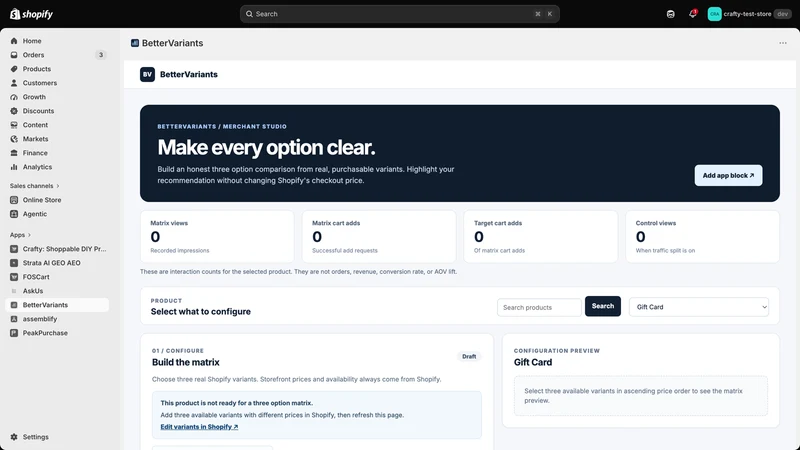Expand the Sales channels section

(34, 186)
